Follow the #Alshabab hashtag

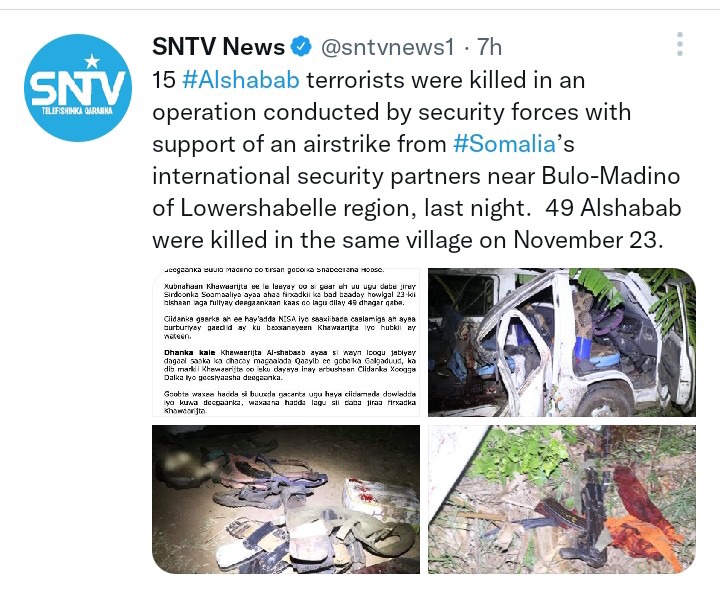click(241, 80)
